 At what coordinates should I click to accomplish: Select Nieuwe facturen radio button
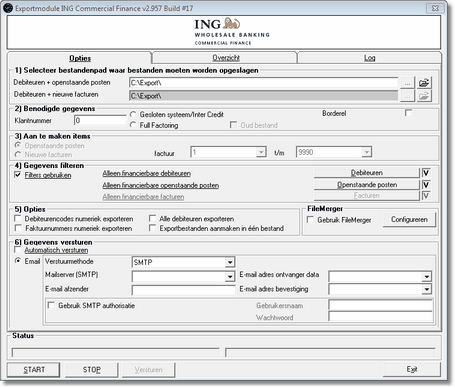(18, 154)
